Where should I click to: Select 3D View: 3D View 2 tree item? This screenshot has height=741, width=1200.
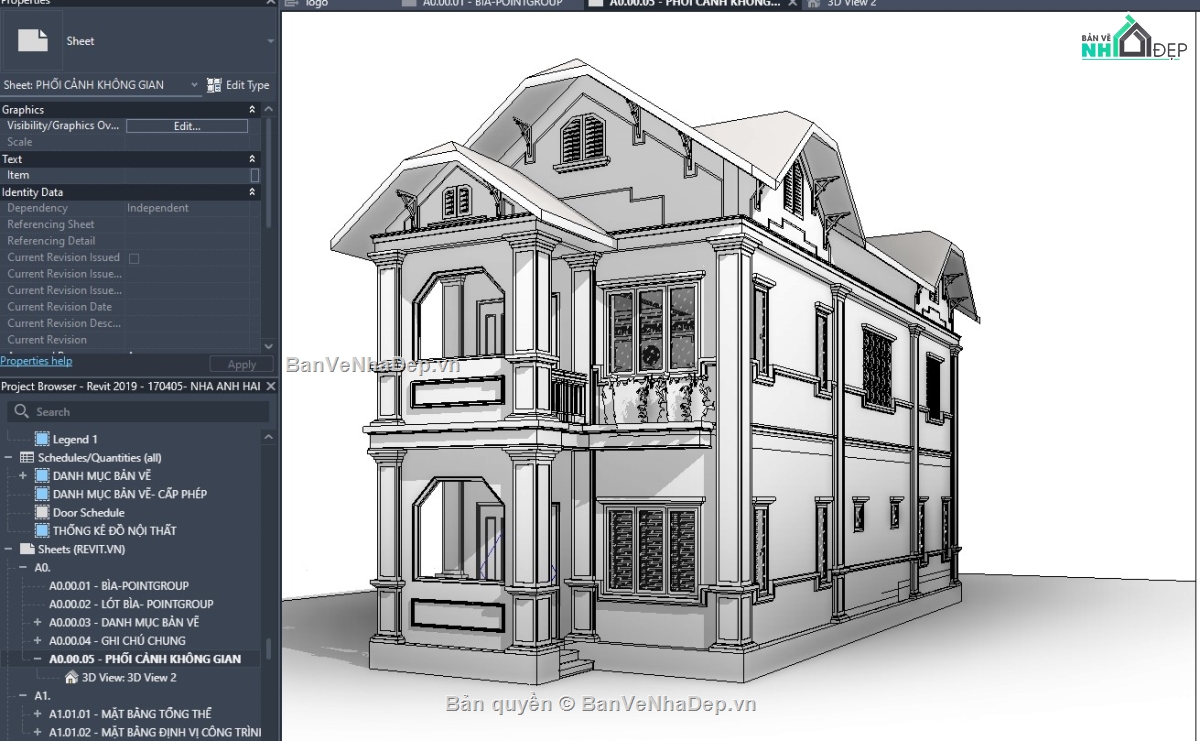pos(129,677)
